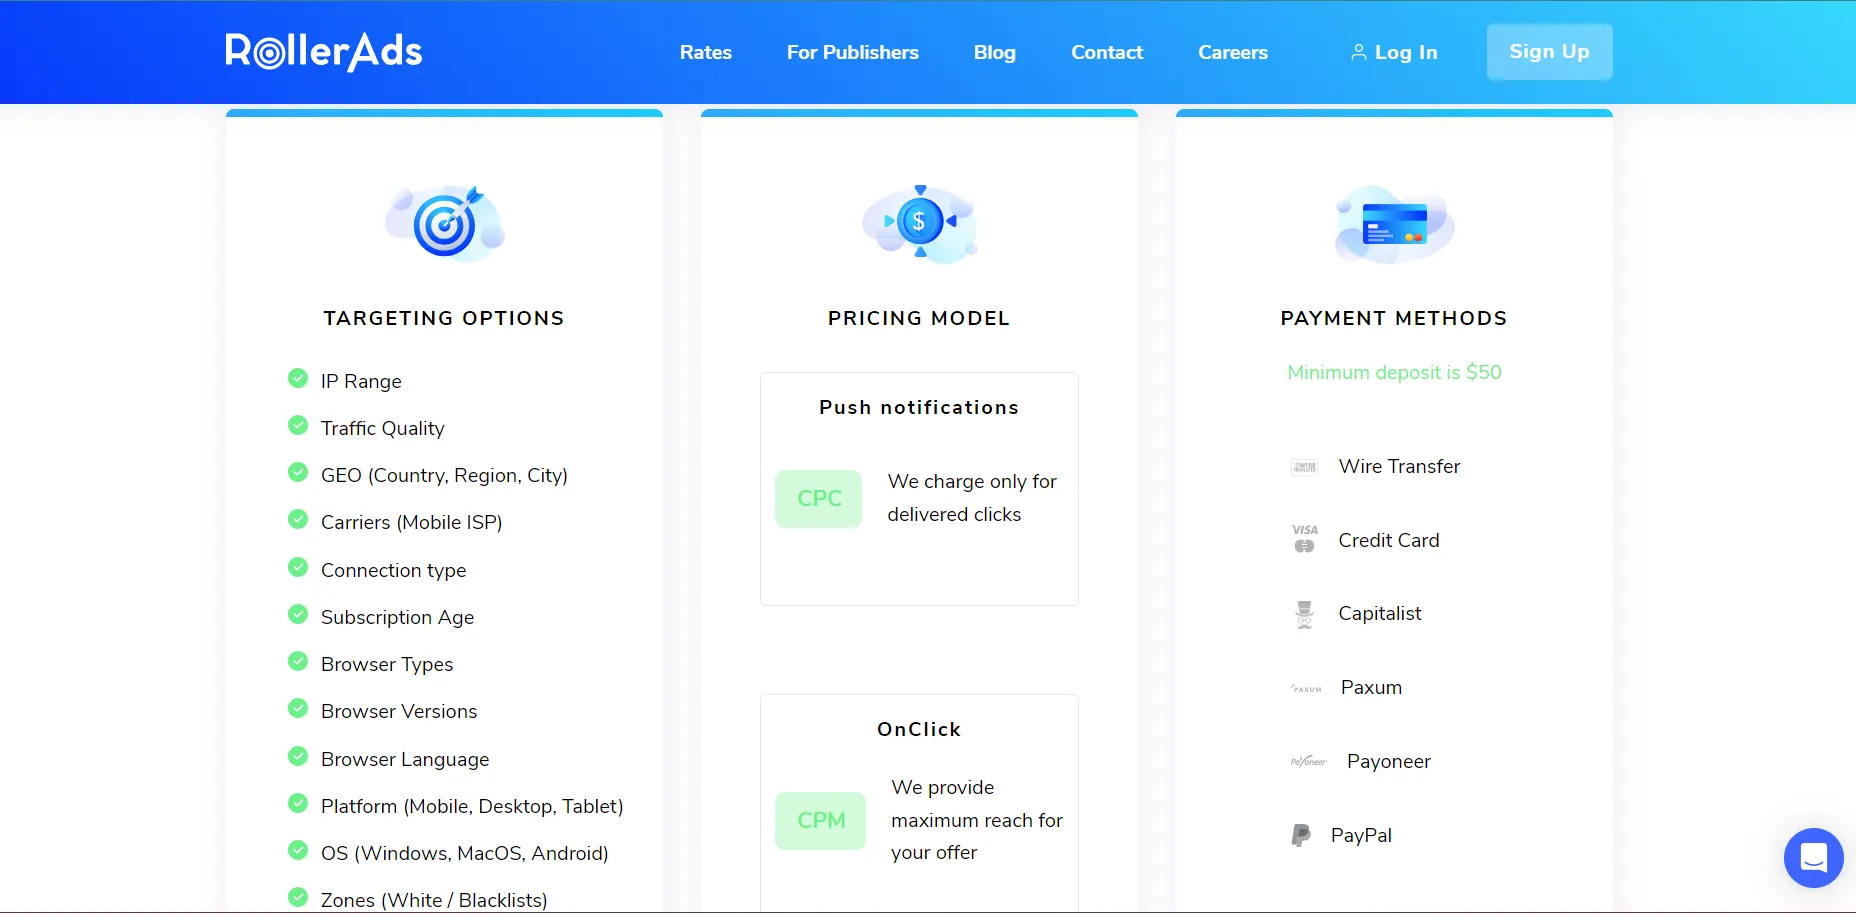
Task: Open the chat widget button
Action: [x=1813, y=858]
